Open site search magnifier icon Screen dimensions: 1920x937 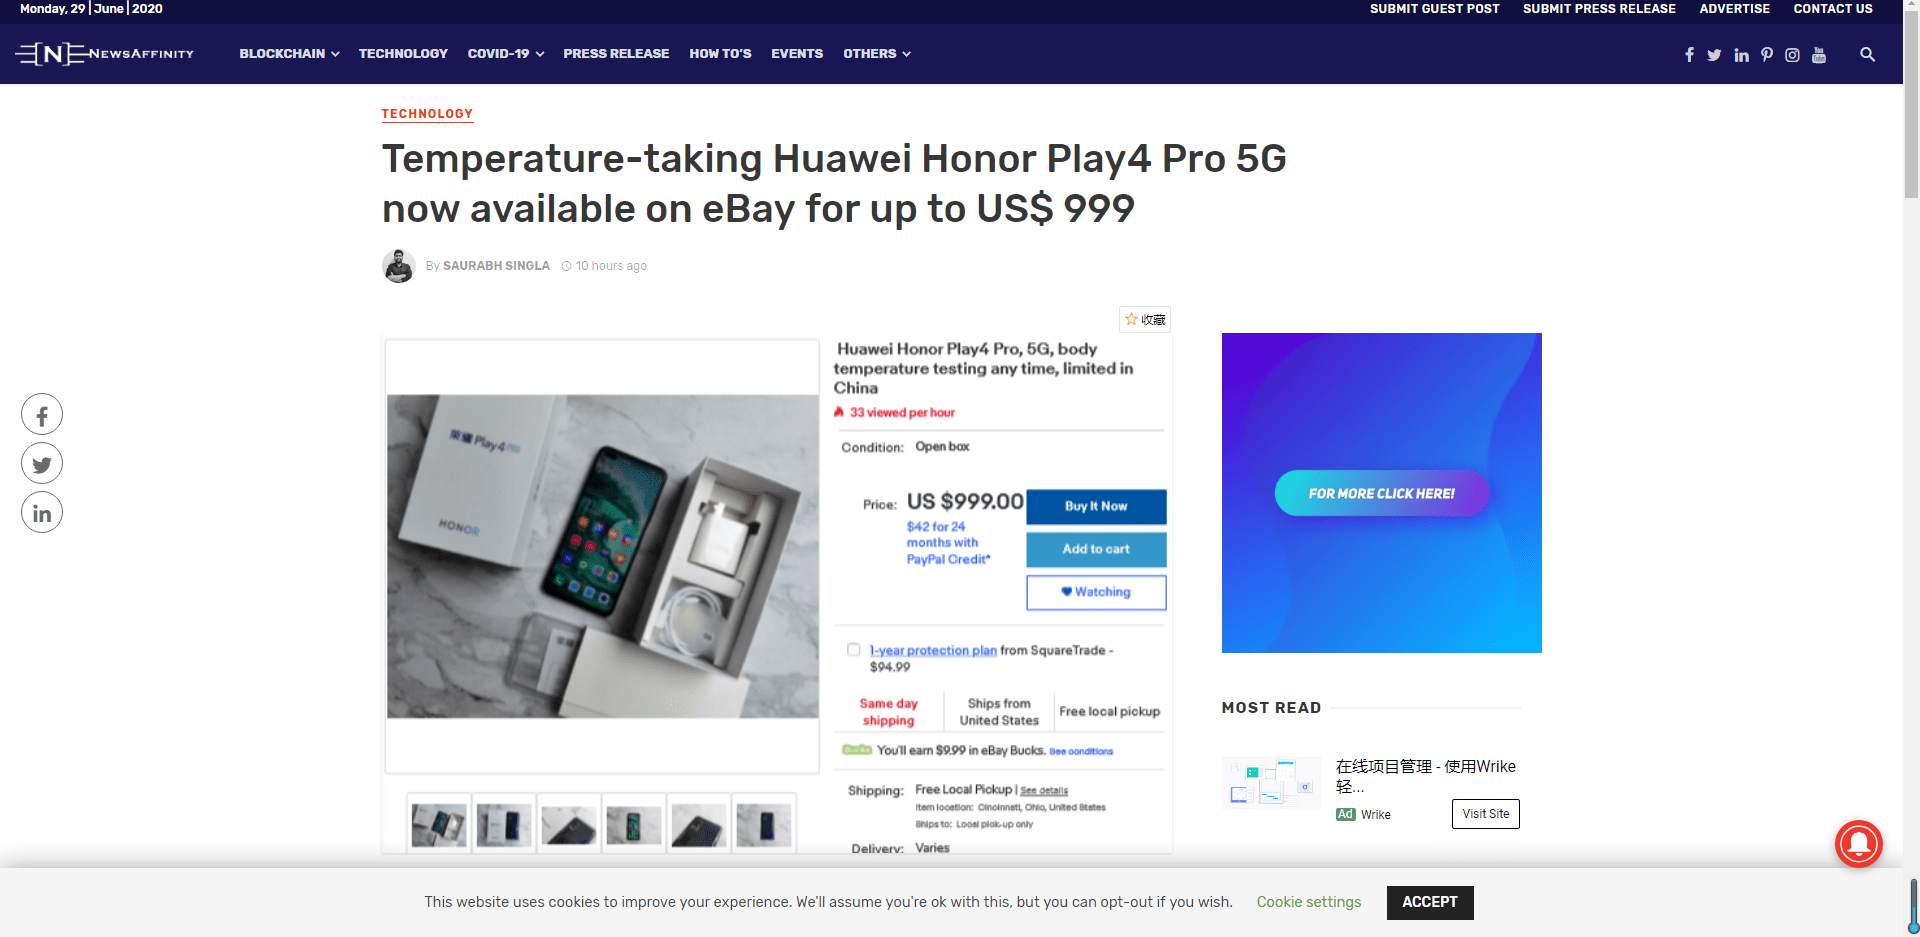(x=1867, y=55)
